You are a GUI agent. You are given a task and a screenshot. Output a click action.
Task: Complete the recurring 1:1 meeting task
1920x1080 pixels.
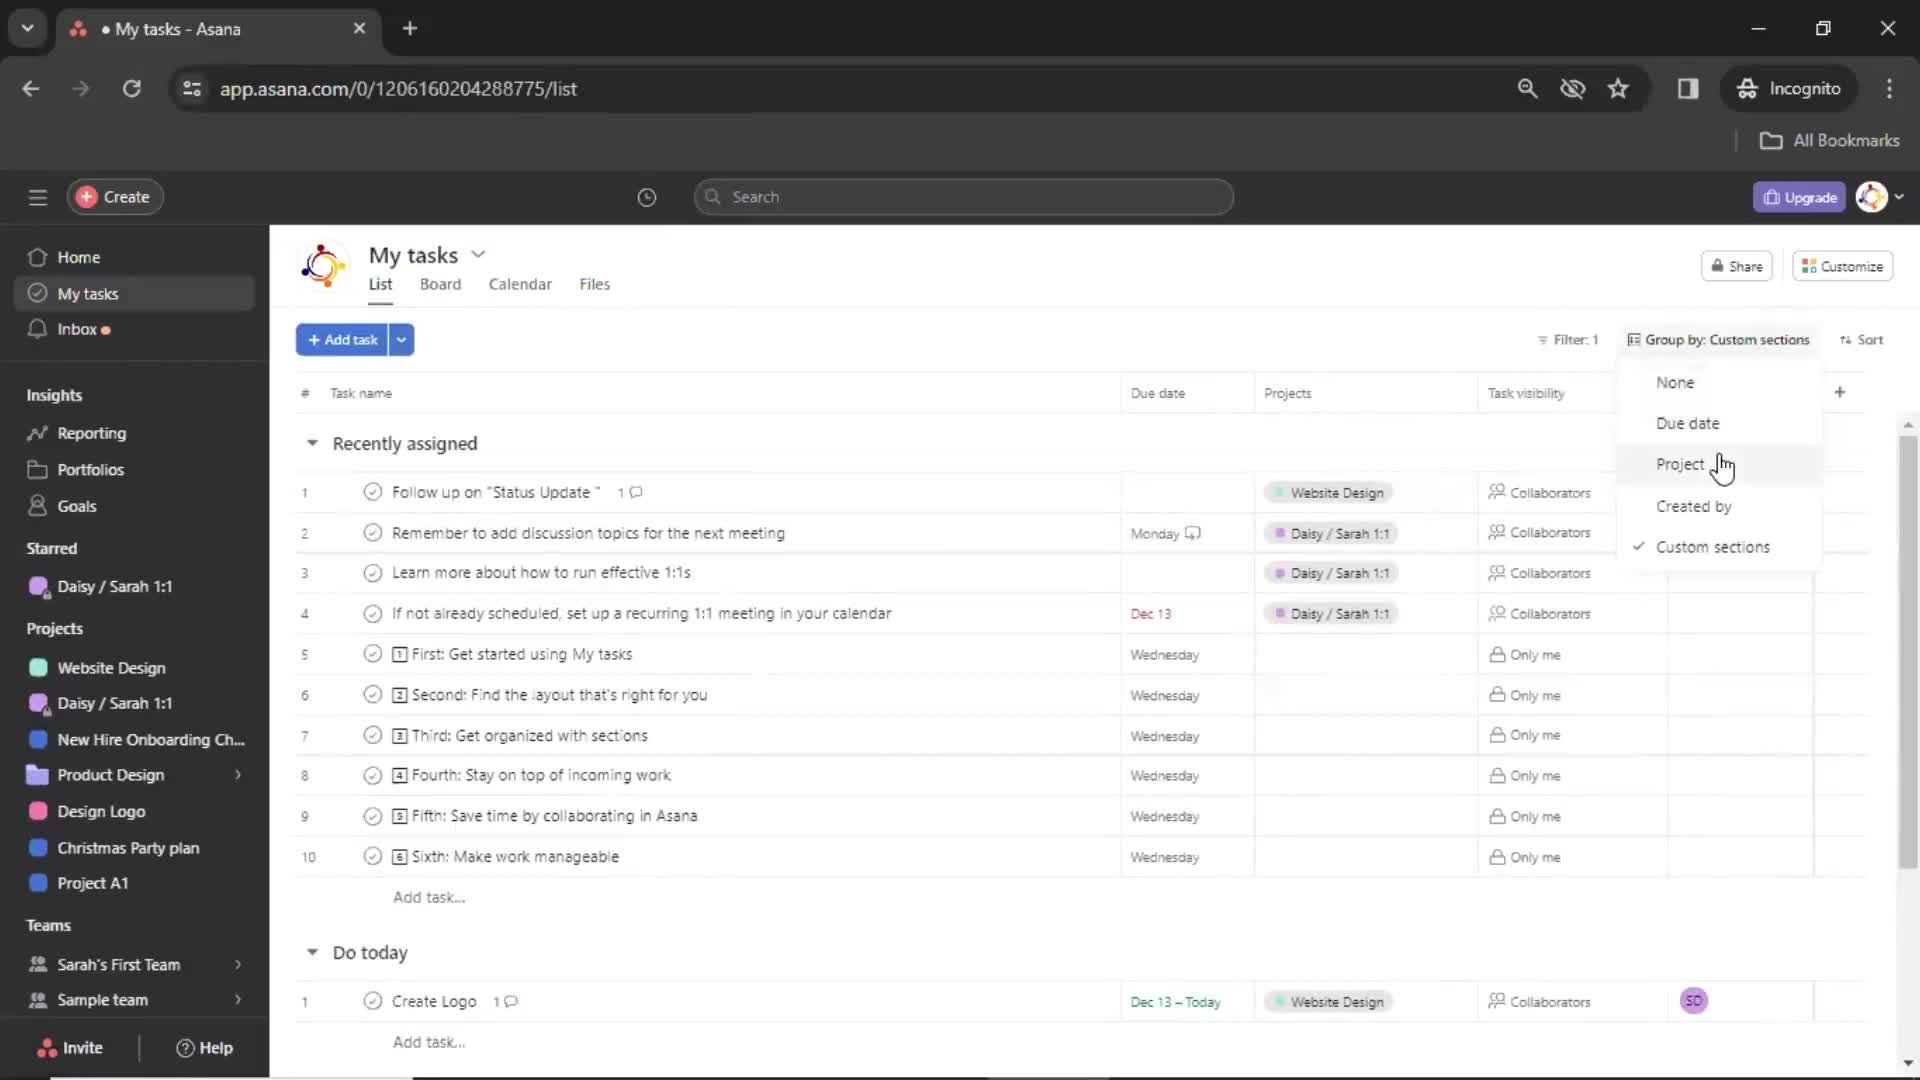373,613
